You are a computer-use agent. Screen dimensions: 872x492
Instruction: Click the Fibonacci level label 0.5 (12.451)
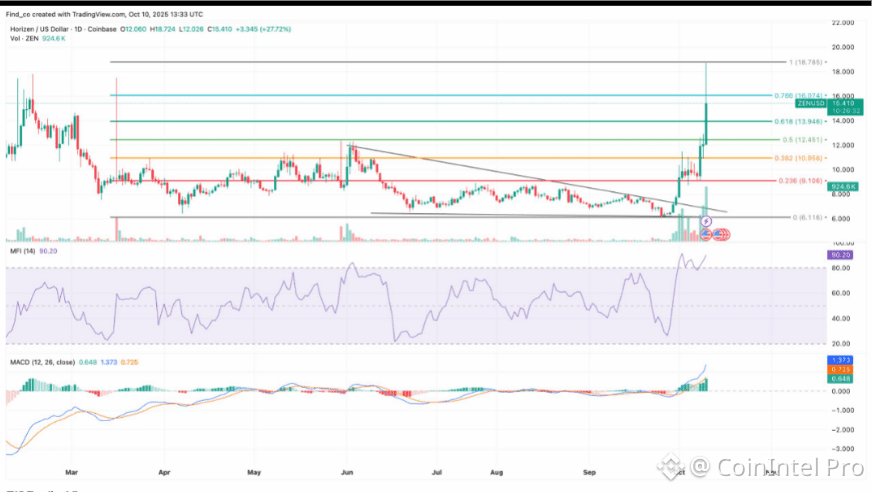click(802, 140)
